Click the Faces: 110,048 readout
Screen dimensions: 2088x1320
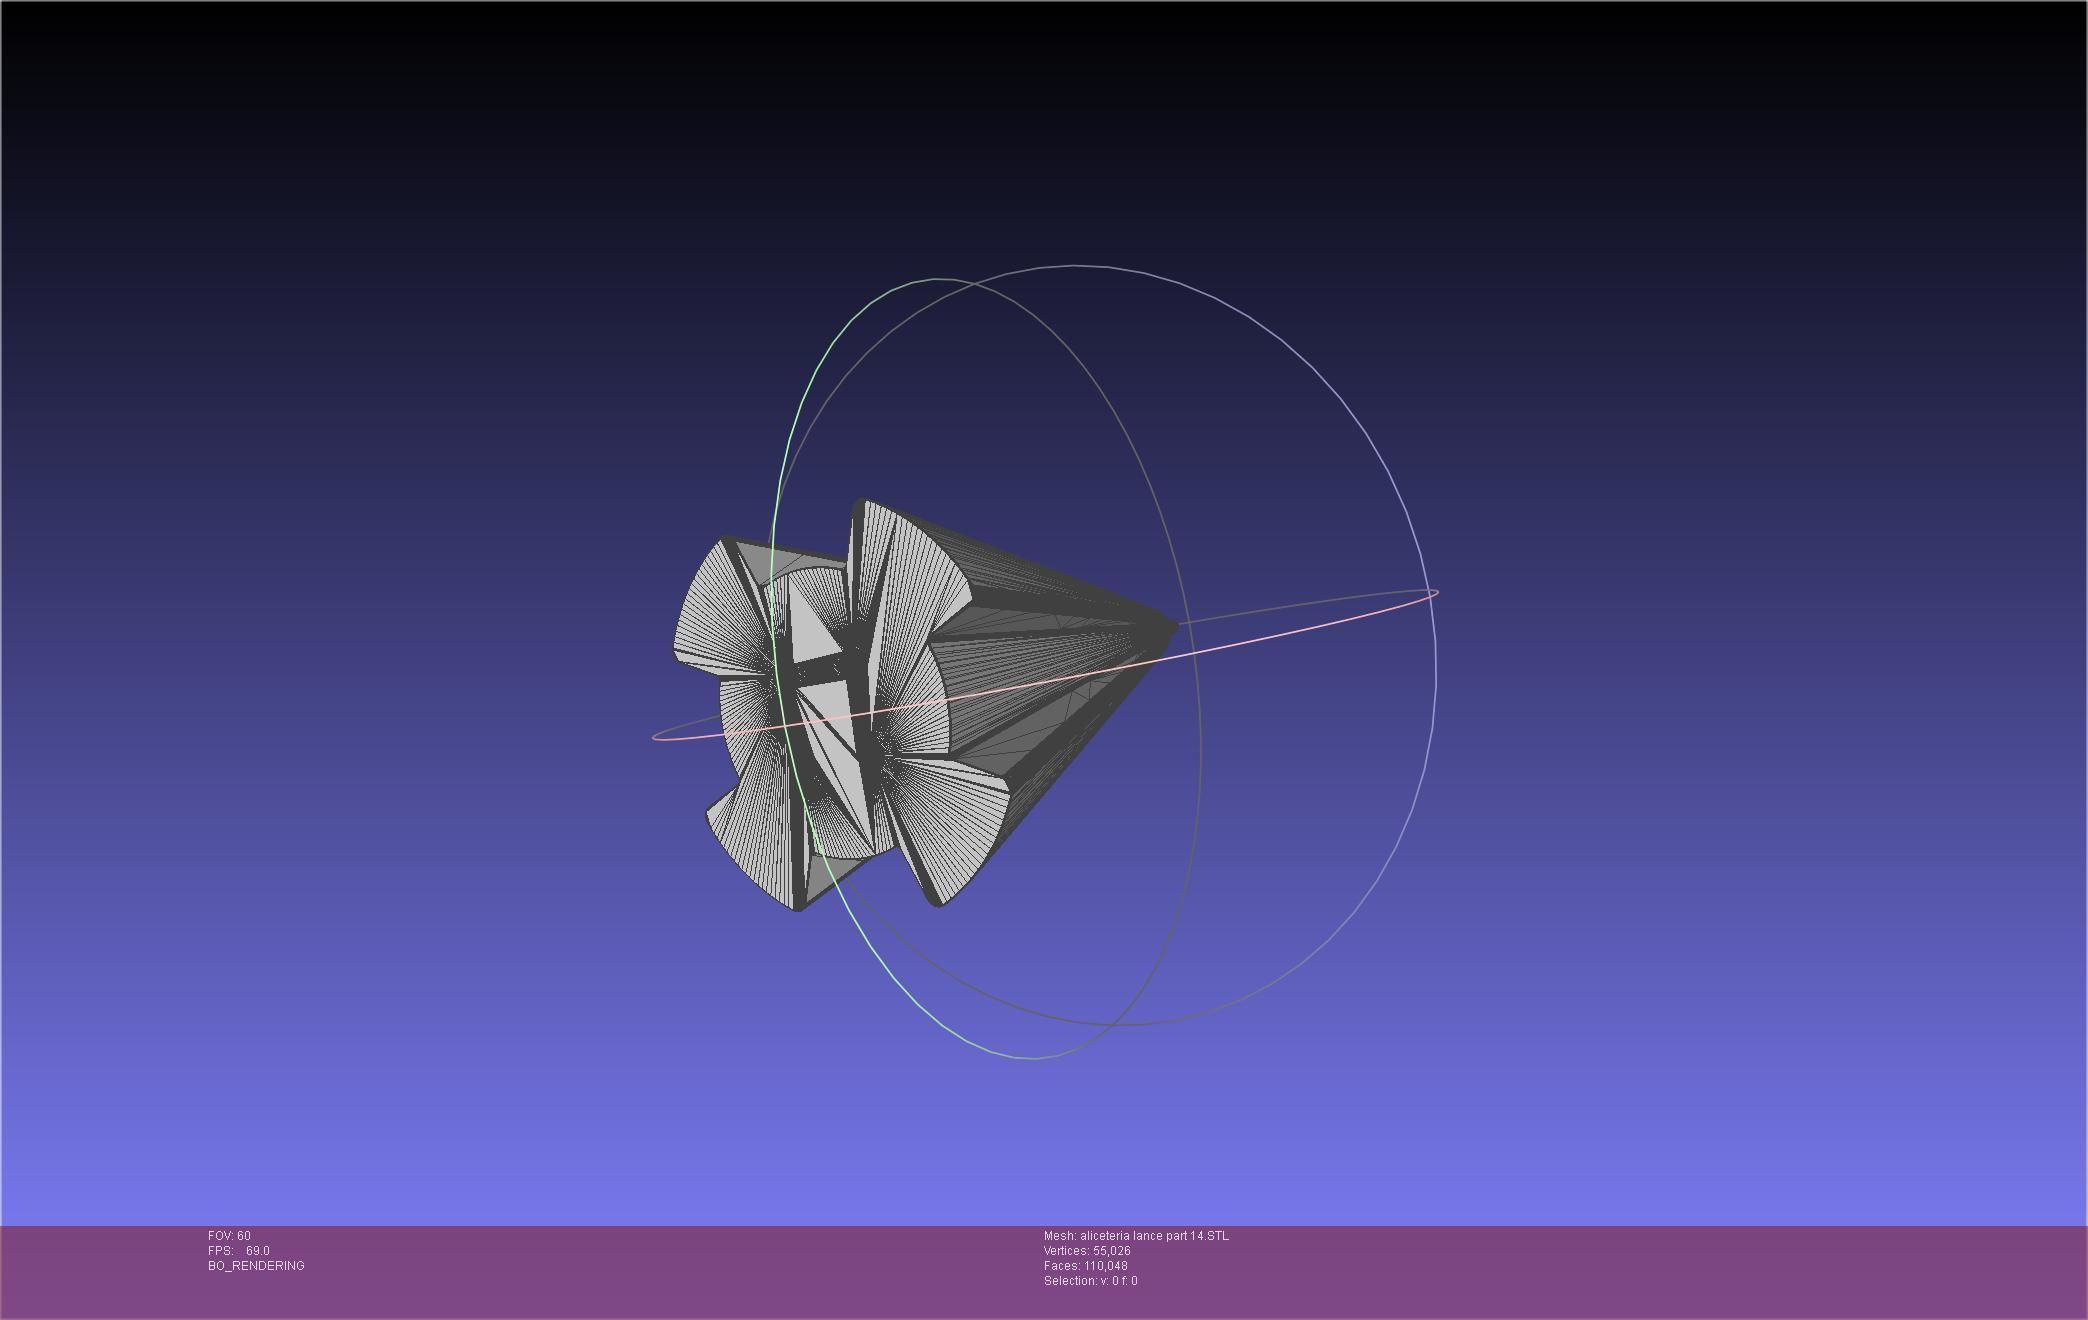1085,1266
